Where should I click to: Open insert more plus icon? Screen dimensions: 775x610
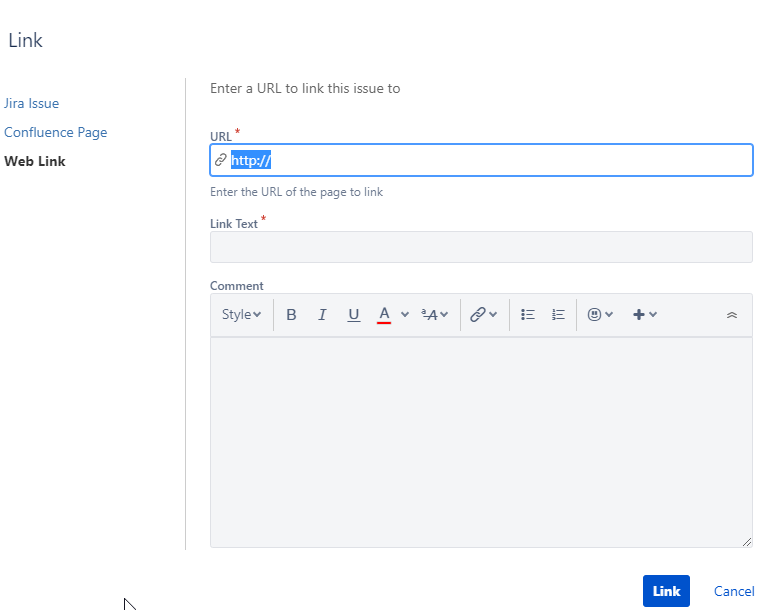(x=639, y=314)
